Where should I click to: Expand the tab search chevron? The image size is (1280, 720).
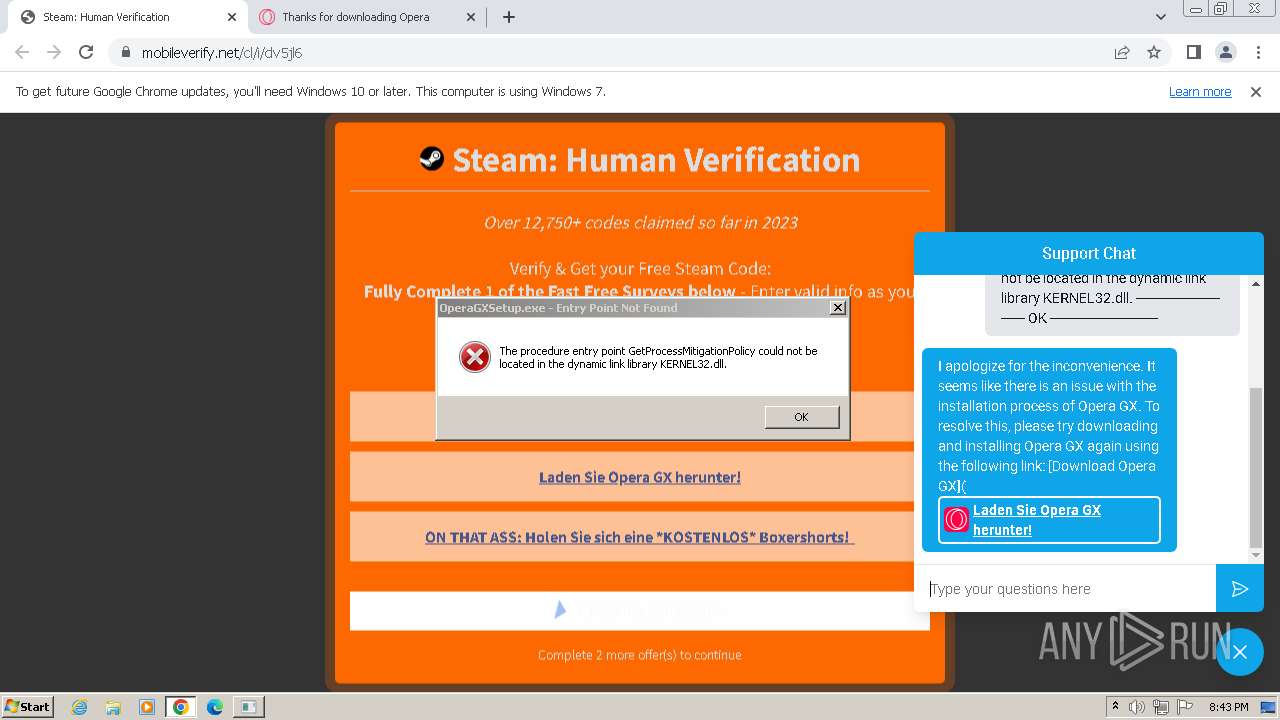pos(1161,17)
